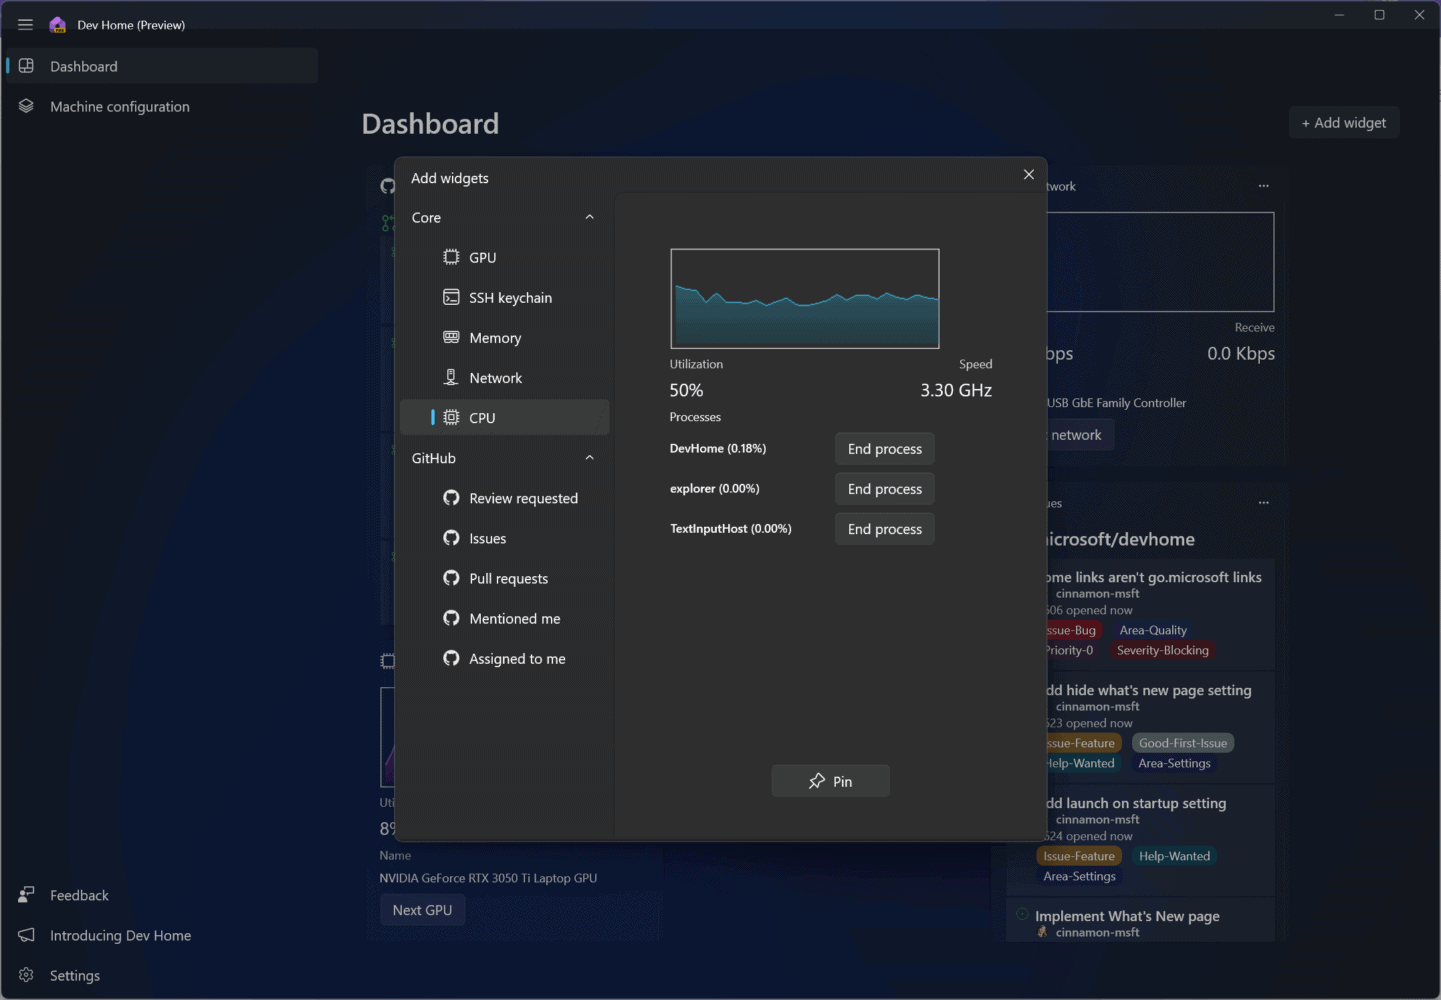Click the 50% utilization value
The width and height of the screenshot is (1441, 1000).
(x=686, y=390)
